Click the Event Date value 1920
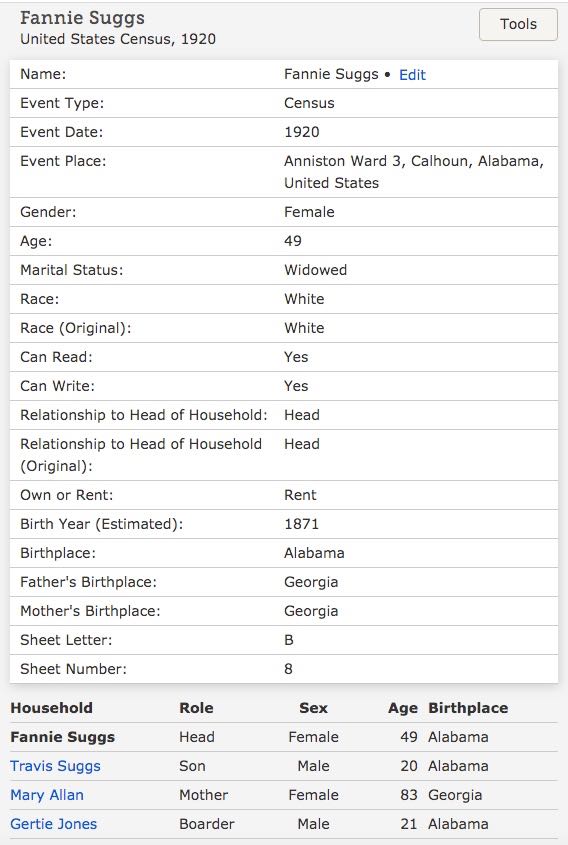 pos(302,132)
